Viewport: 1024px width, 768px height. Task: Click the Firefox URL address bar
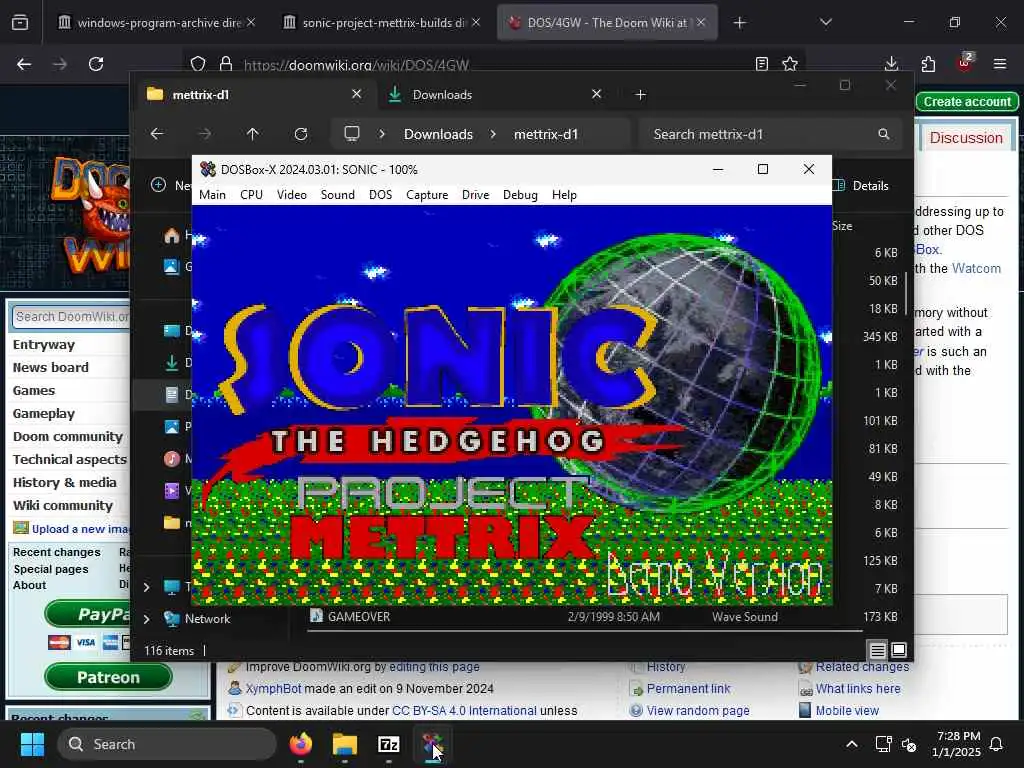coord(493,64)
